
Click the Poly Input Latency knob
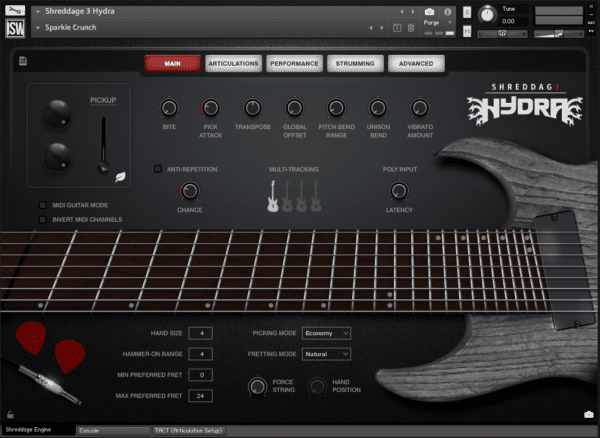399,191
